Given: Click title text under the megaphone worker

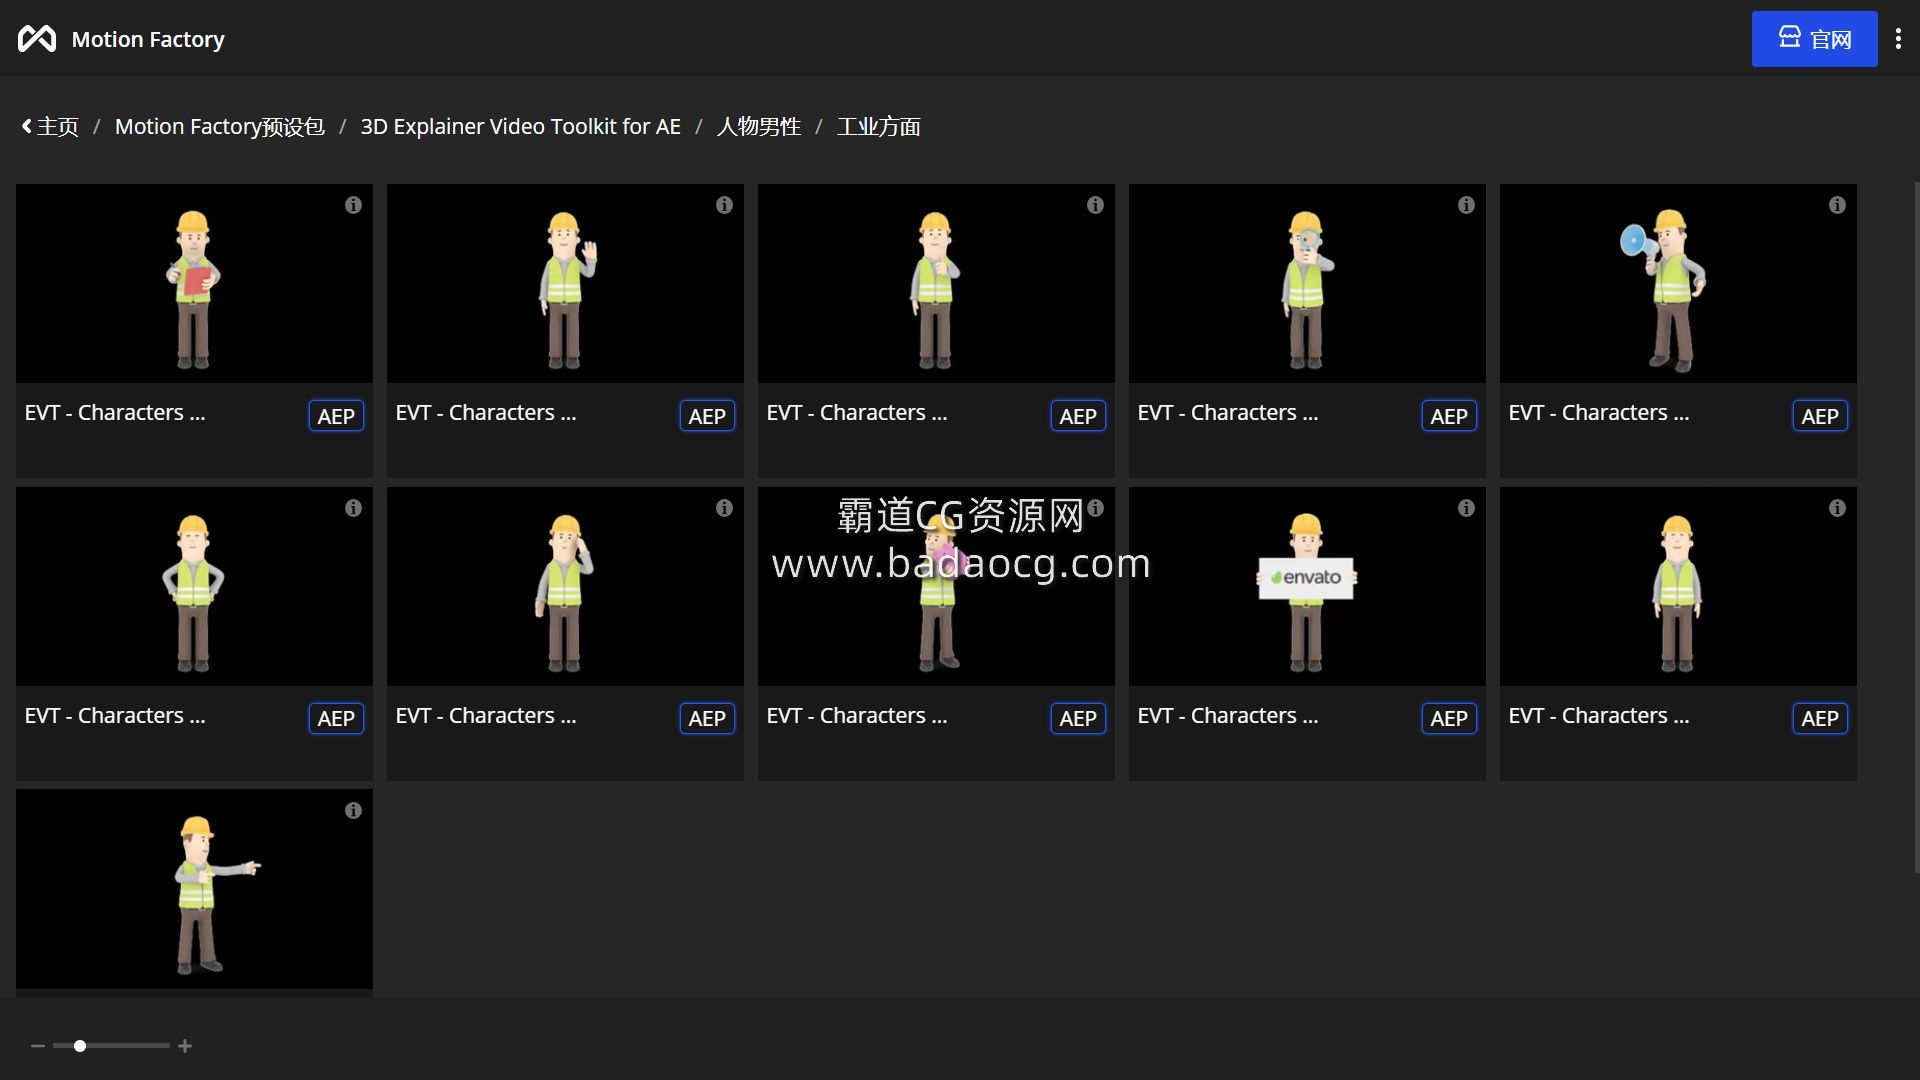Looking at the screenshot, I should [1599, 412].
